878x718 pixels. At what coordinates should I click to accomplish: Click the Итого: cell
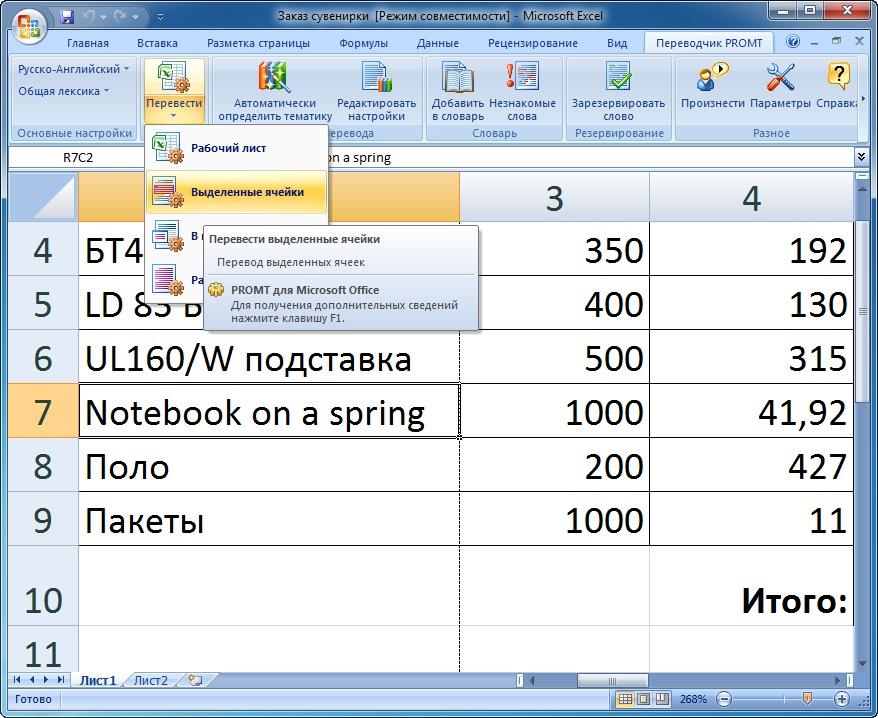(751, 586)
